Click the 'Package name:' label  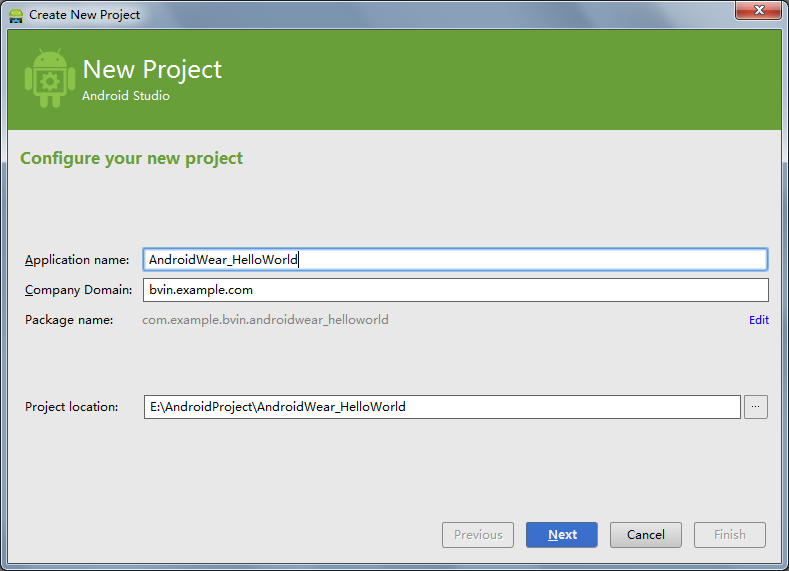tap(69, 320)
